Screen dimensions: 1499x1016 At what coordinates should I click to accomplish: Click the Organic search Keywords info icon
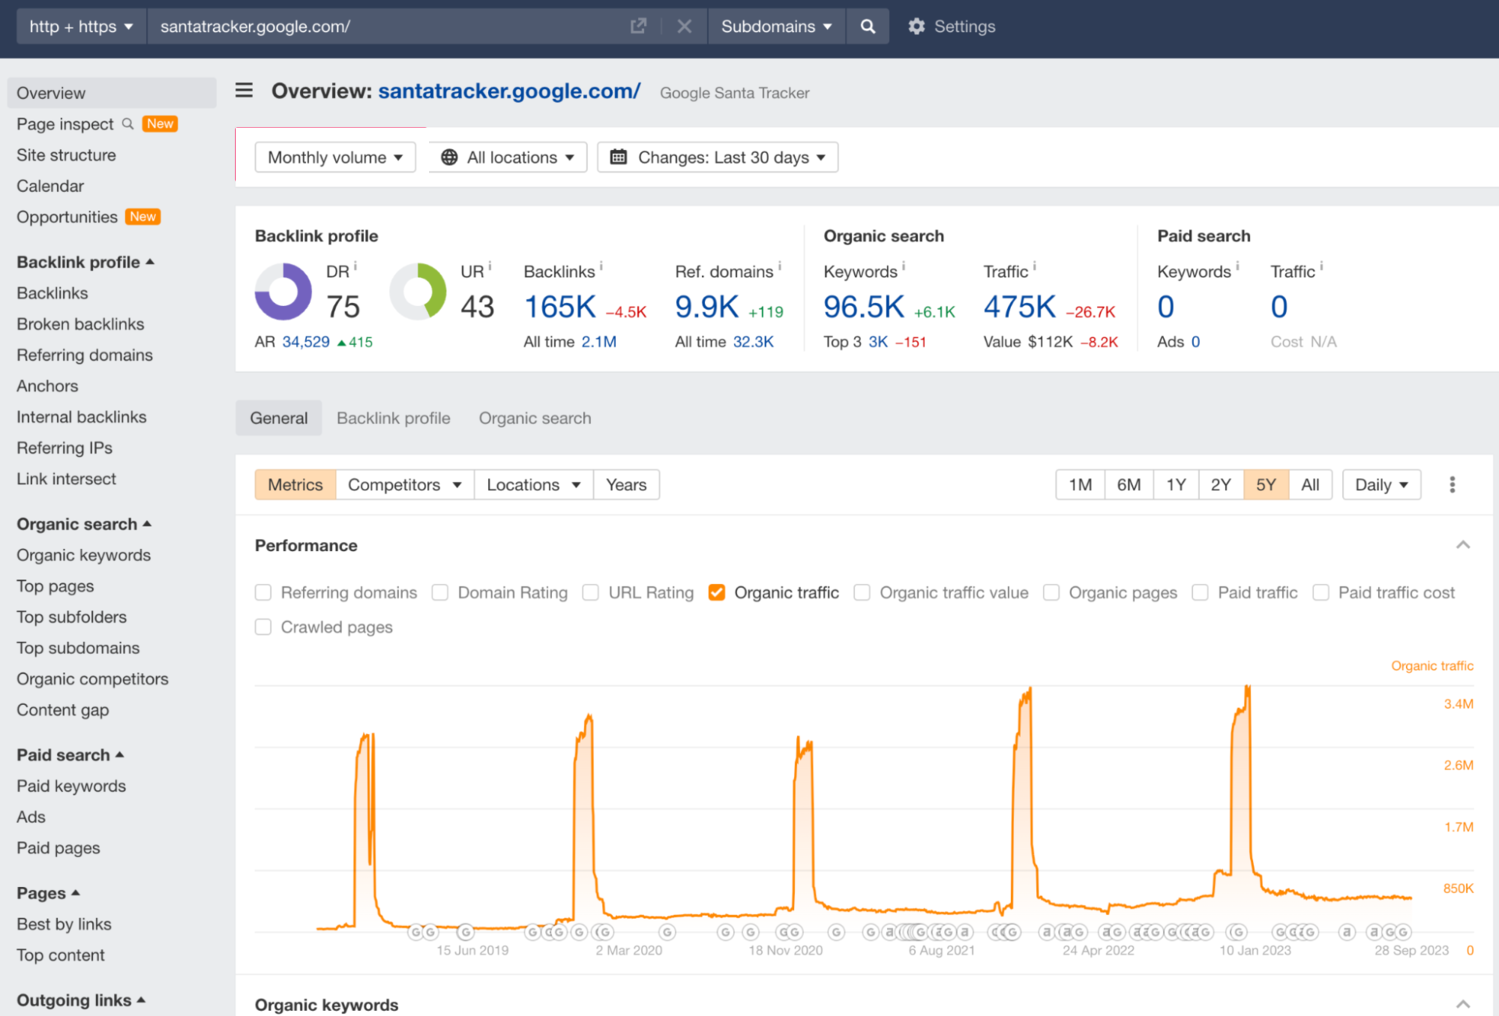point(903,267)
